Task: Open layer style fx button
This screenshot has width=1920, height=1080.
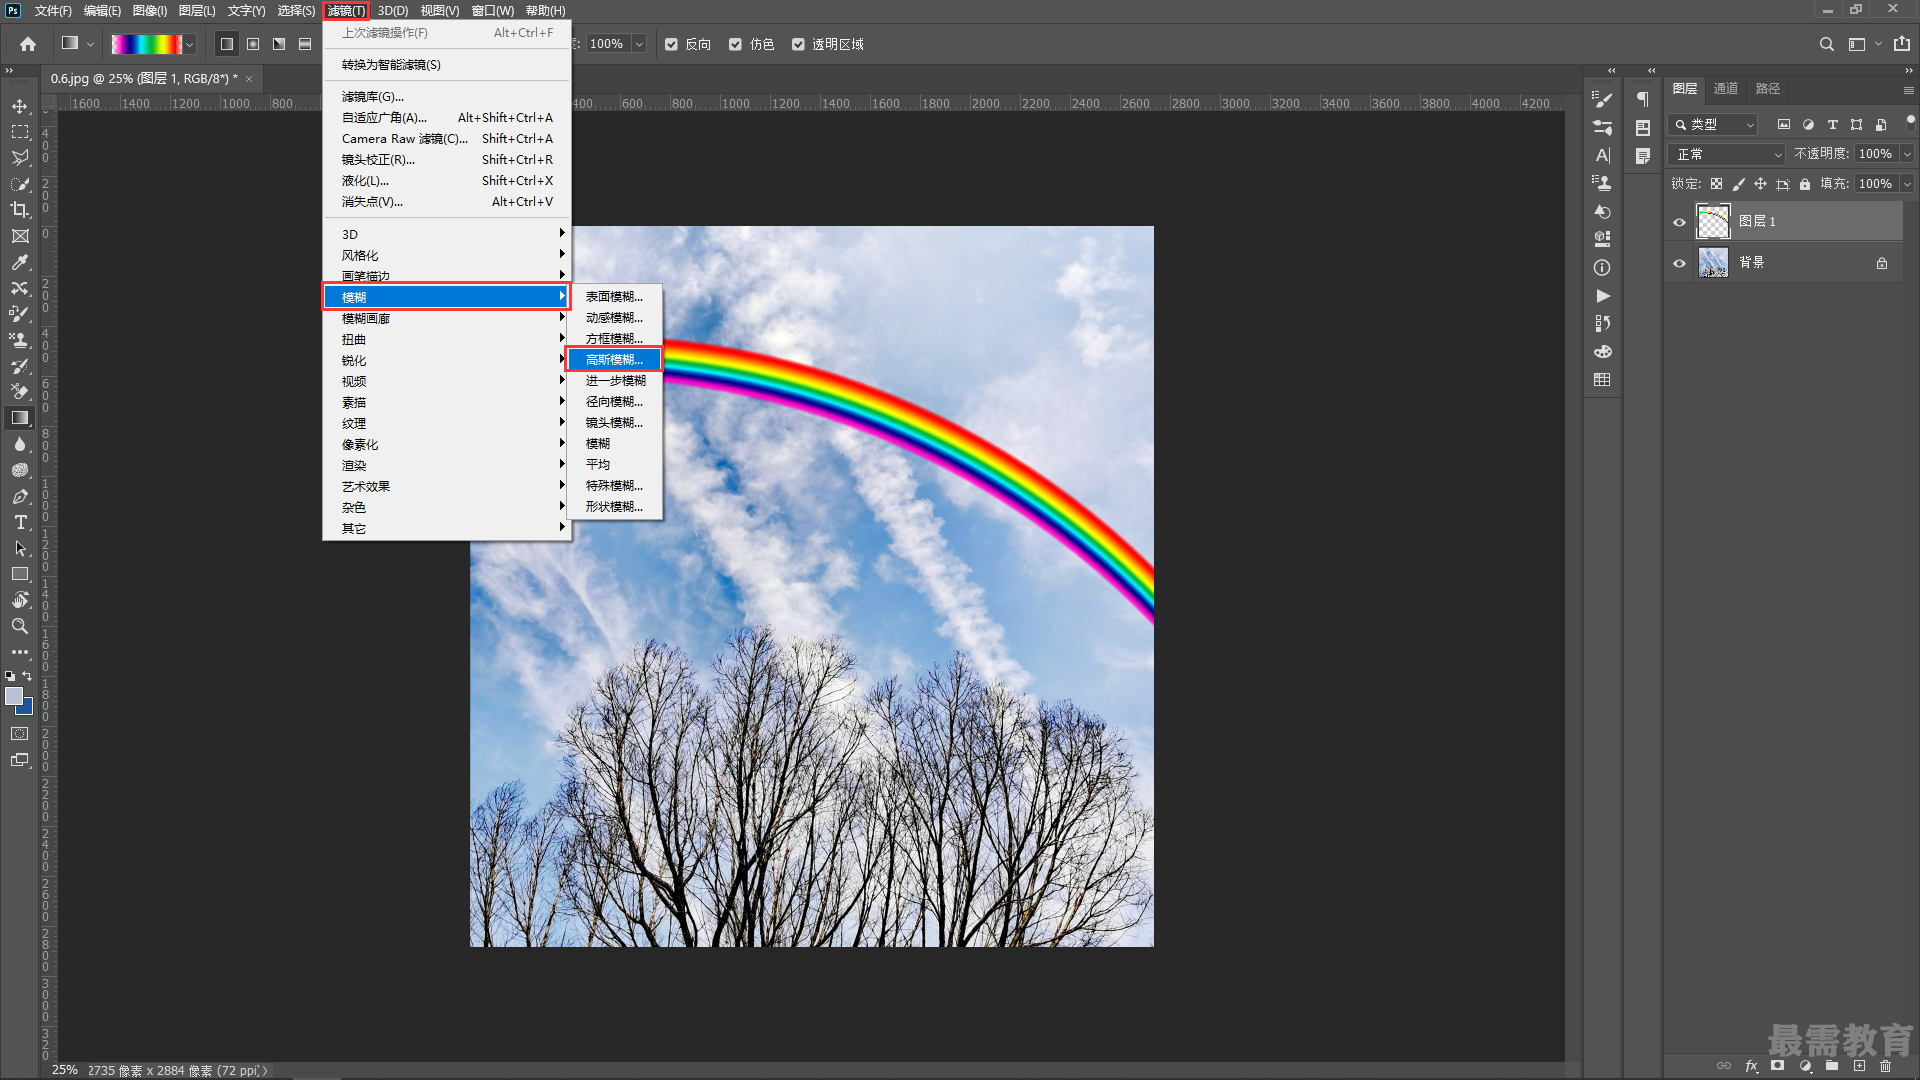Action: (1751, 1066)
